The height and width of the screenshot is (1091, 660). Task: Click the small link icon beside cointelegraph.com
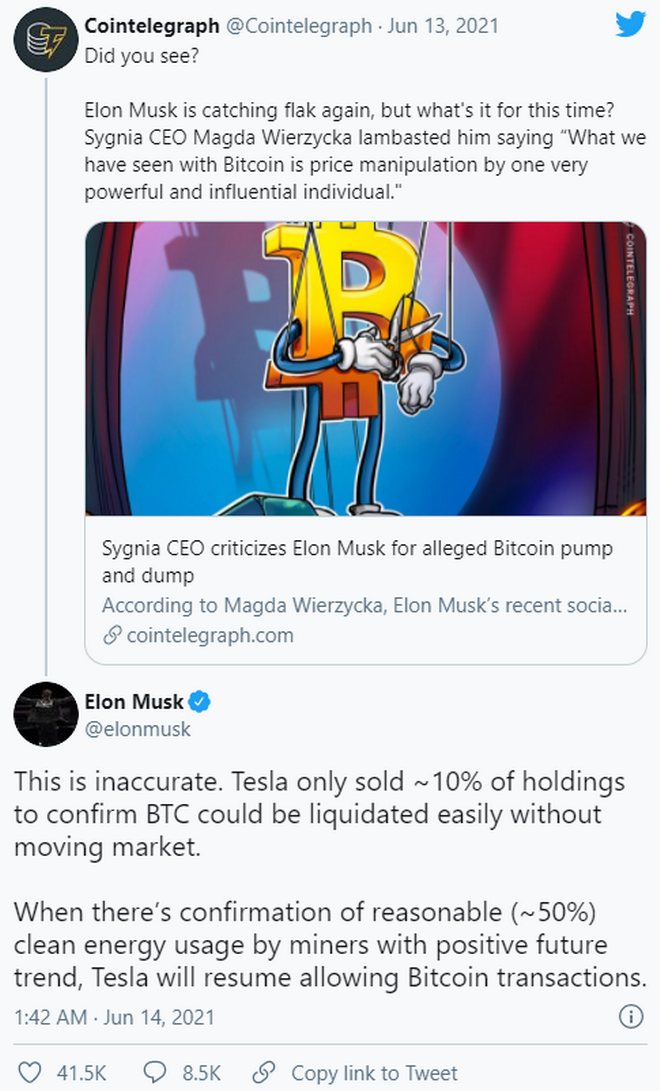point(112,635)
